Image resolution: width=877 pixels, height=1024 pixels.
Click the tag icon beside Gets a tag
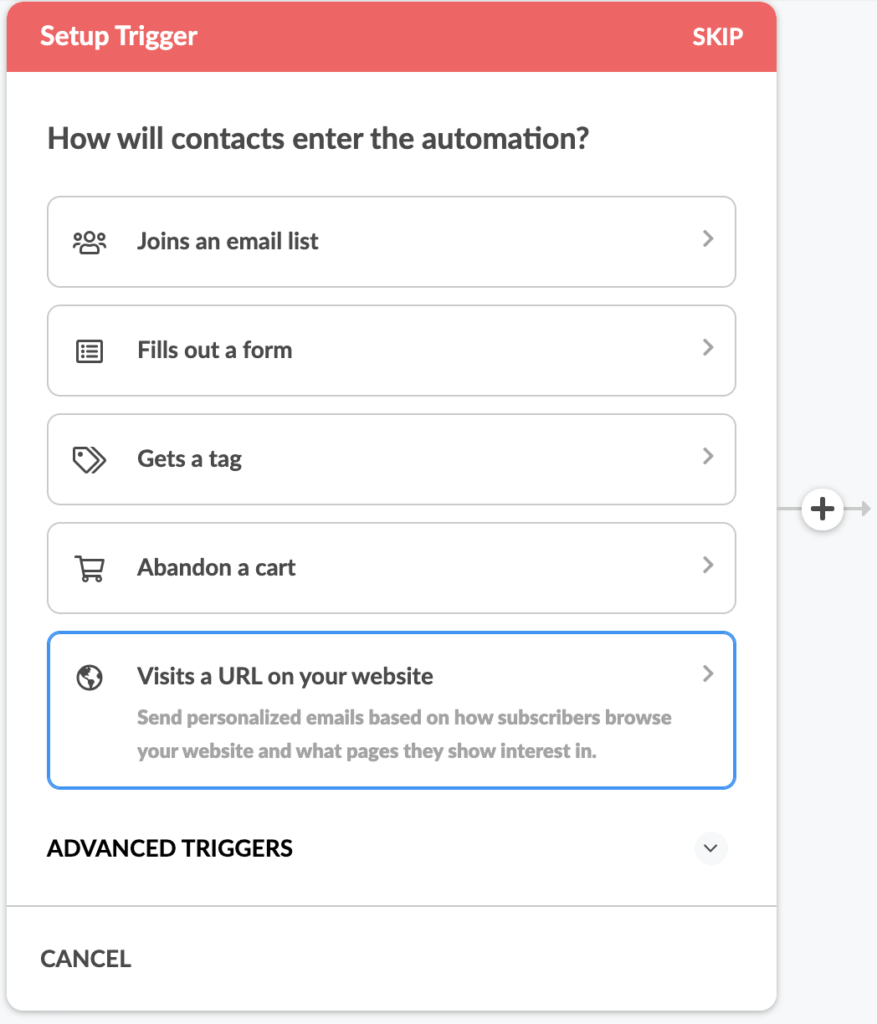pyautogui.click(x=89, y=460)
